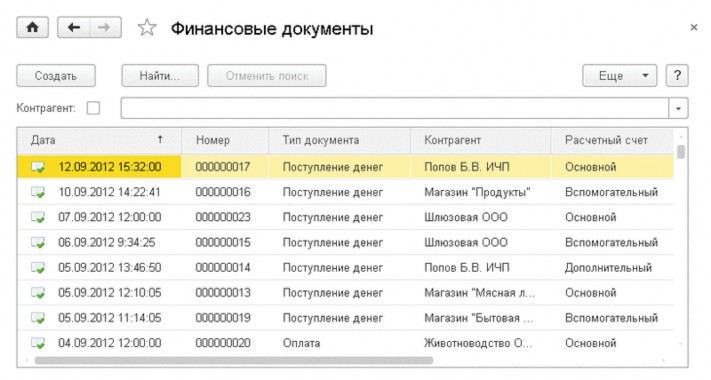
Task: Click Магазин "Бытовая ... contractor cell
Action: click(478, 318)
